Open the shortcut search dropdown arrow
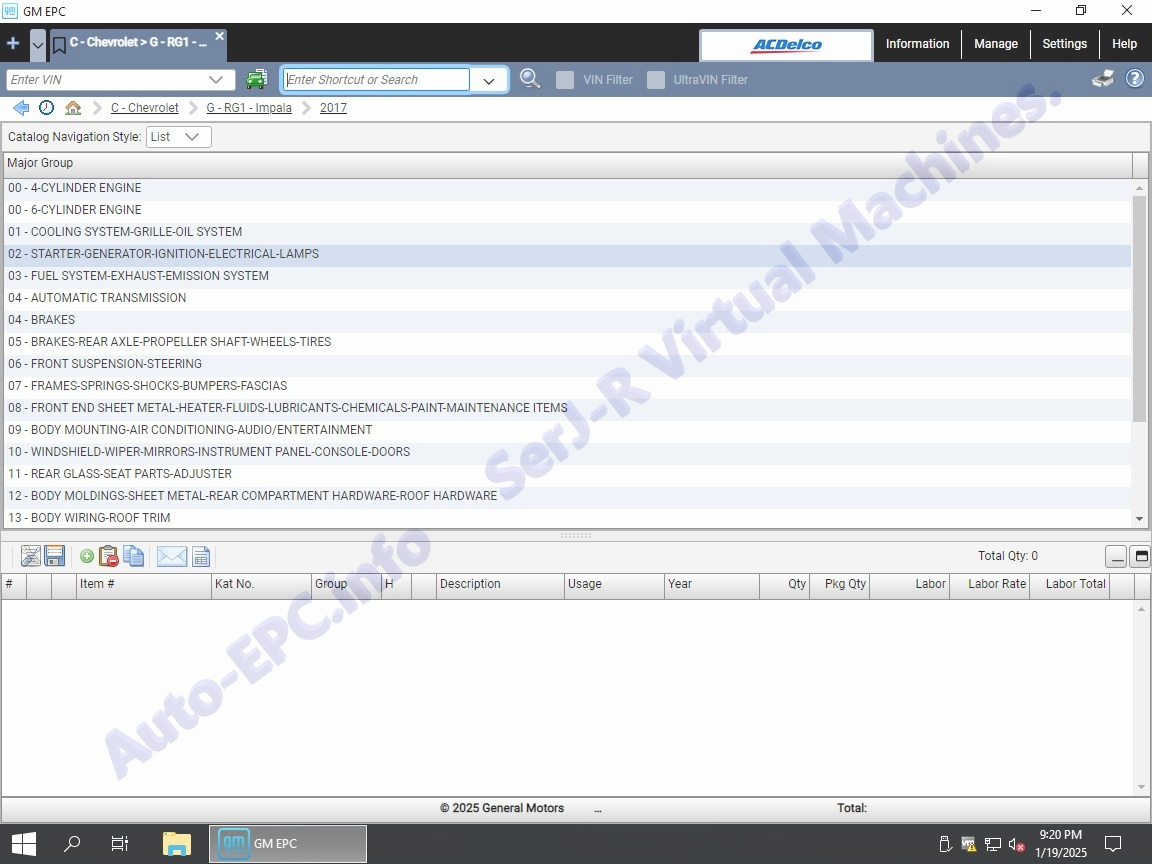 pyautogui.click(x=489, y=81)
